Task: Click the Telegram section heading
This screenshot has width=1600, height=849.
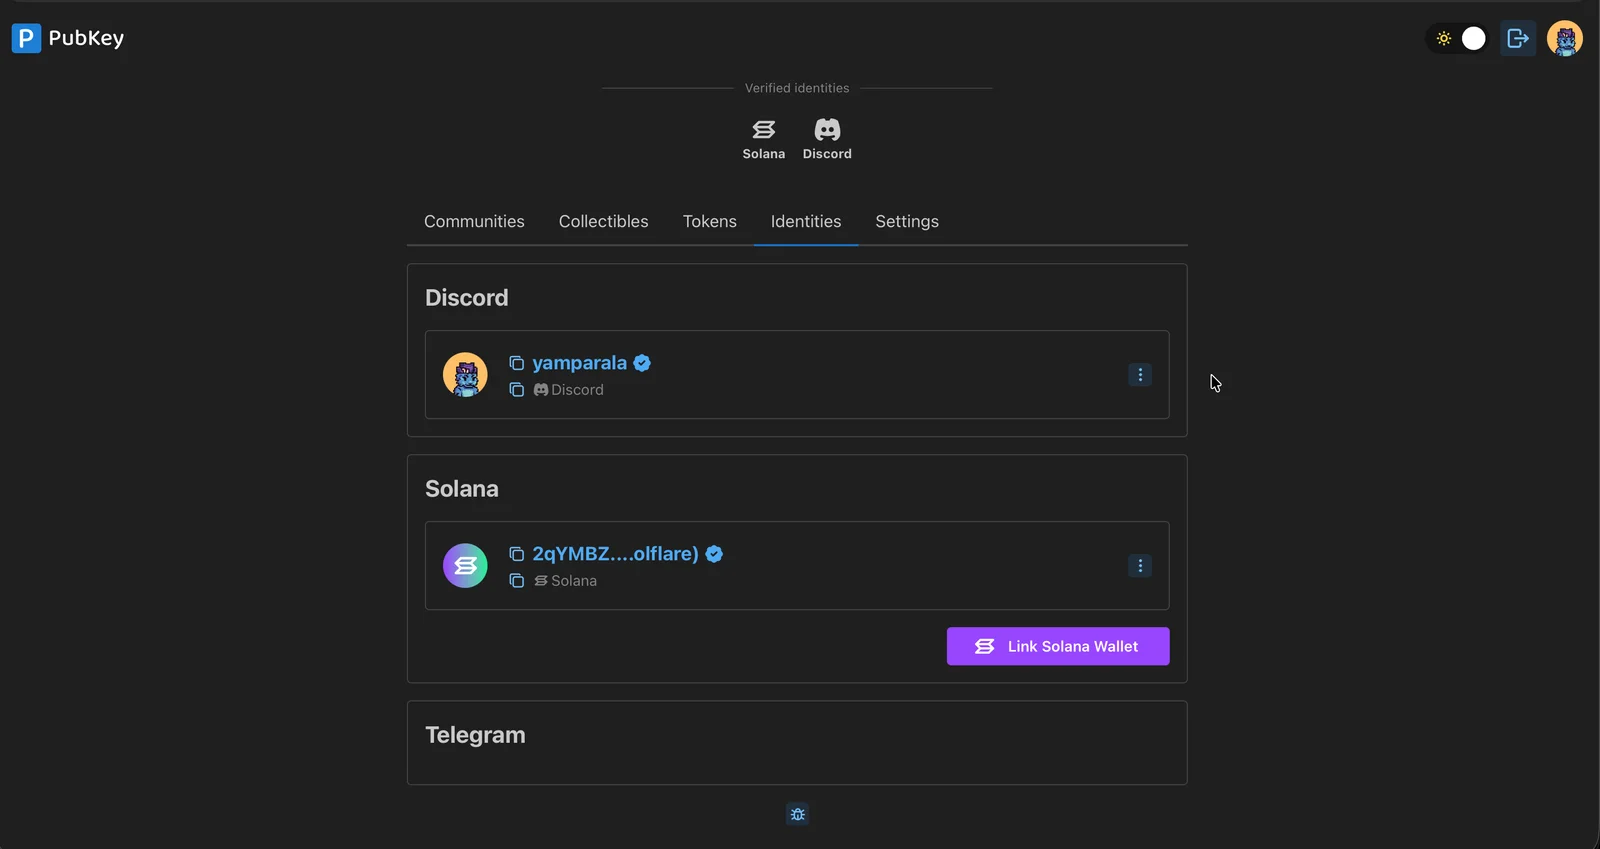Action: pyautogui.click(x=475, y=735)
